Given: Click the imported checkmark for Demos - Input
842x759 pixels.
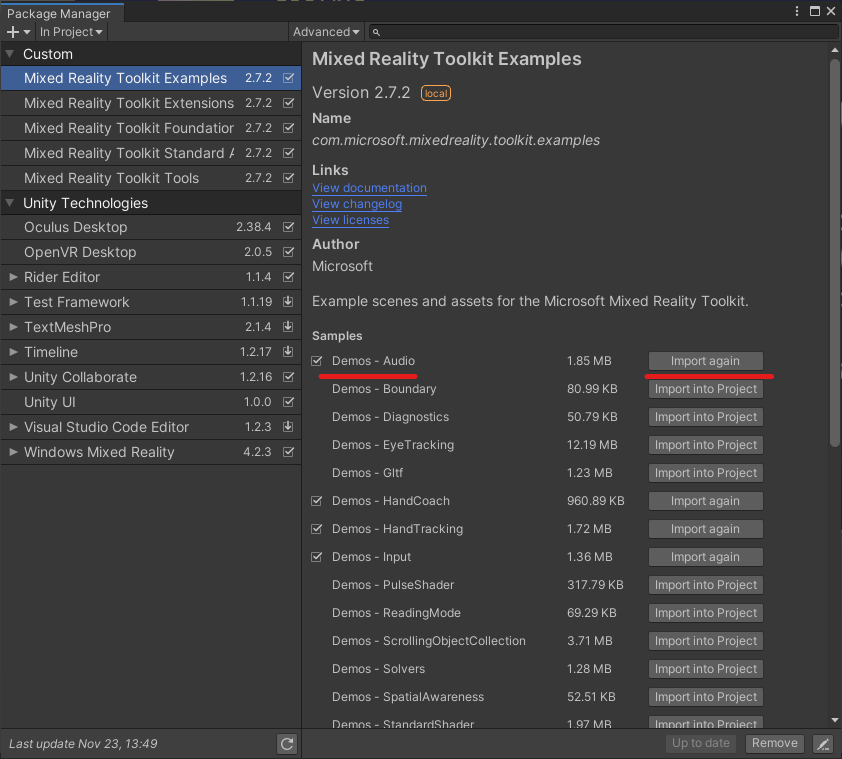Looking at the screenshot, I should point(317,557).
